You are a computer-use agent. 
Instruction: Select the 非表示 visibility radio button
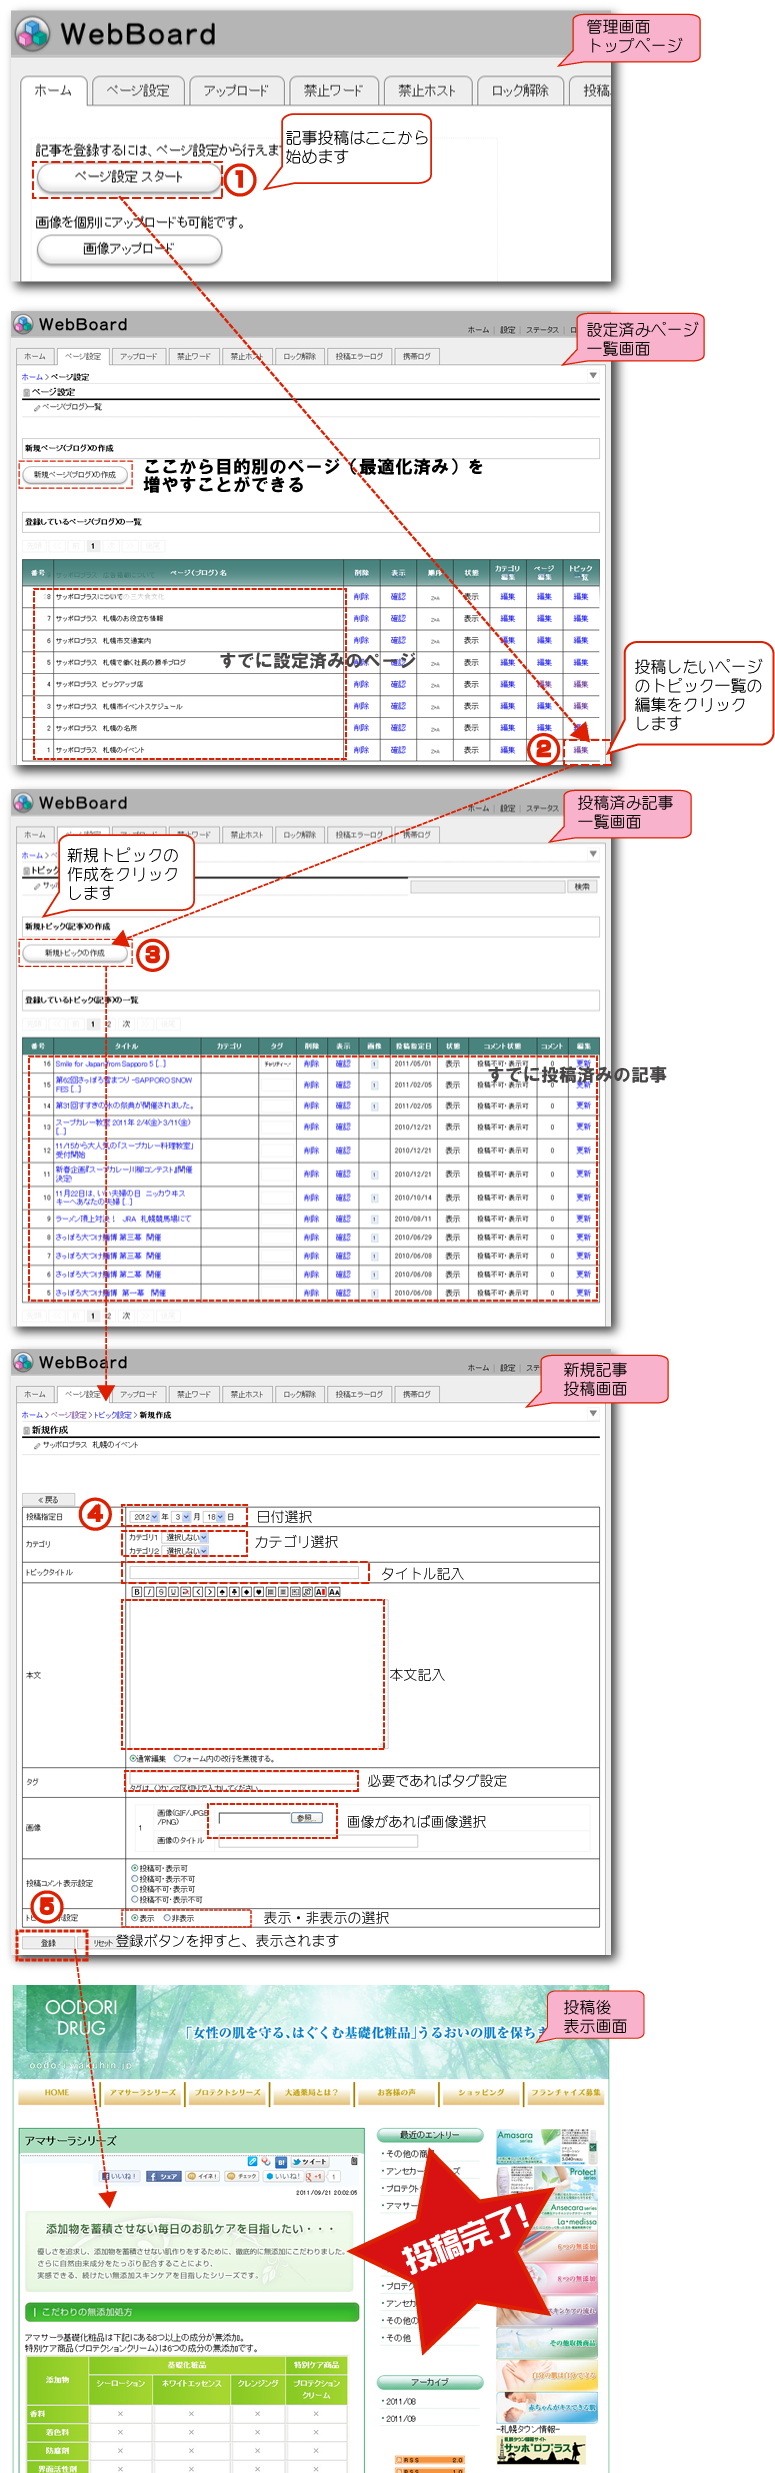168,1918
